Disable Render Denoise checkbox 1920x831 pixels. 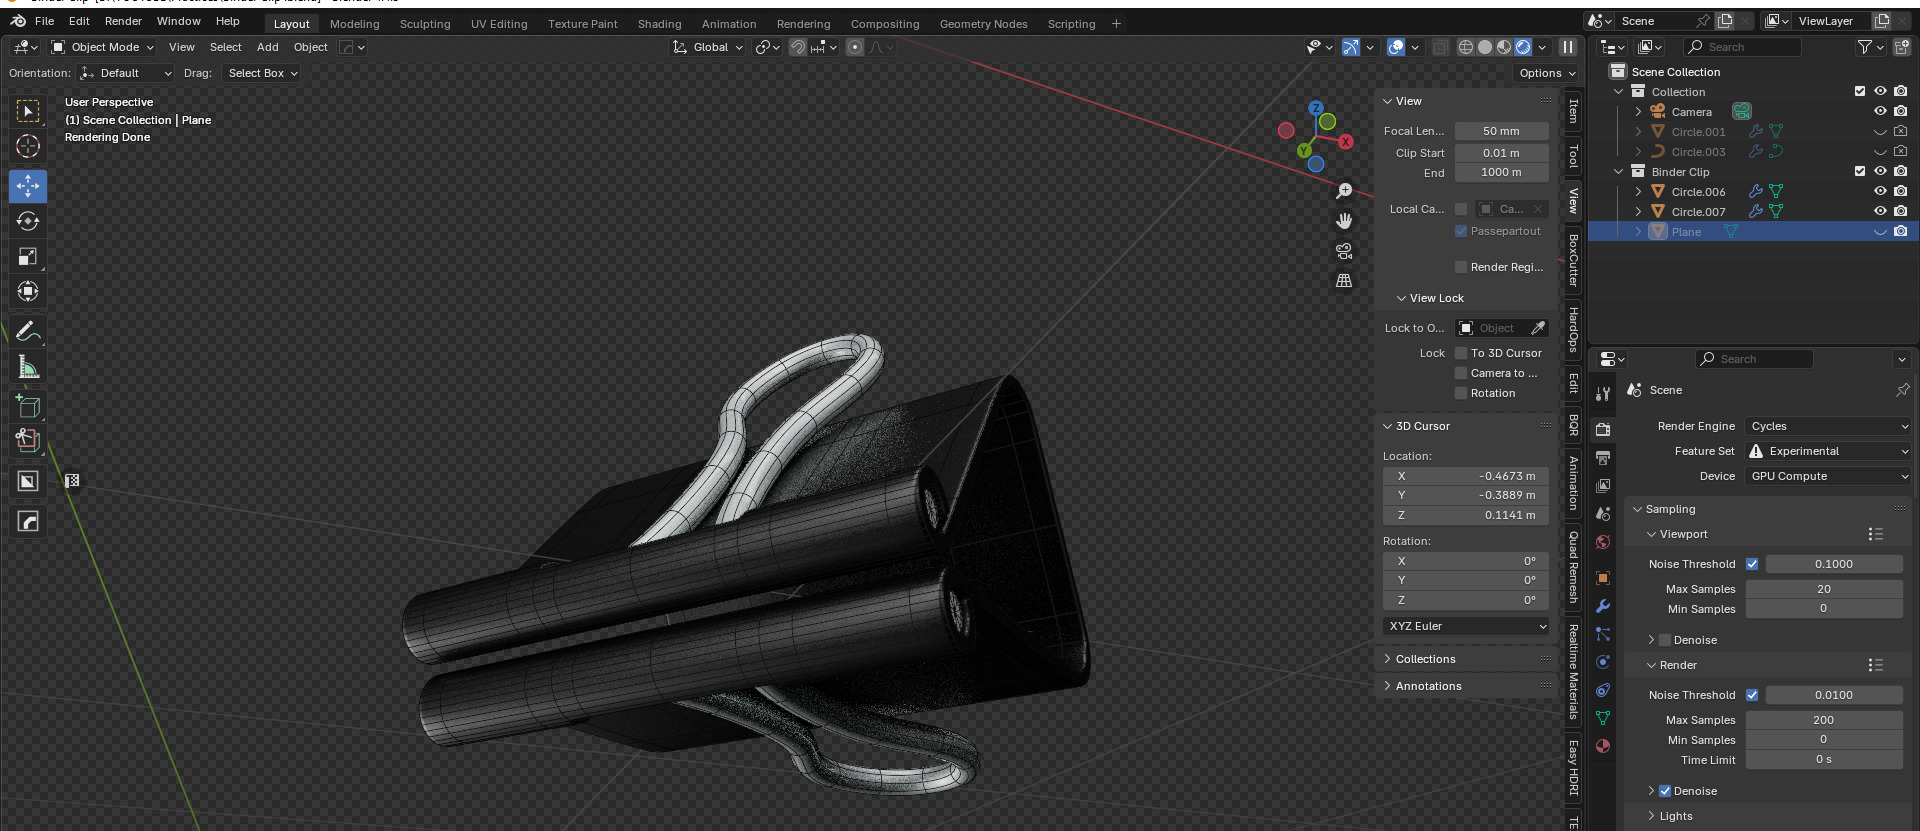[1665, 791]
